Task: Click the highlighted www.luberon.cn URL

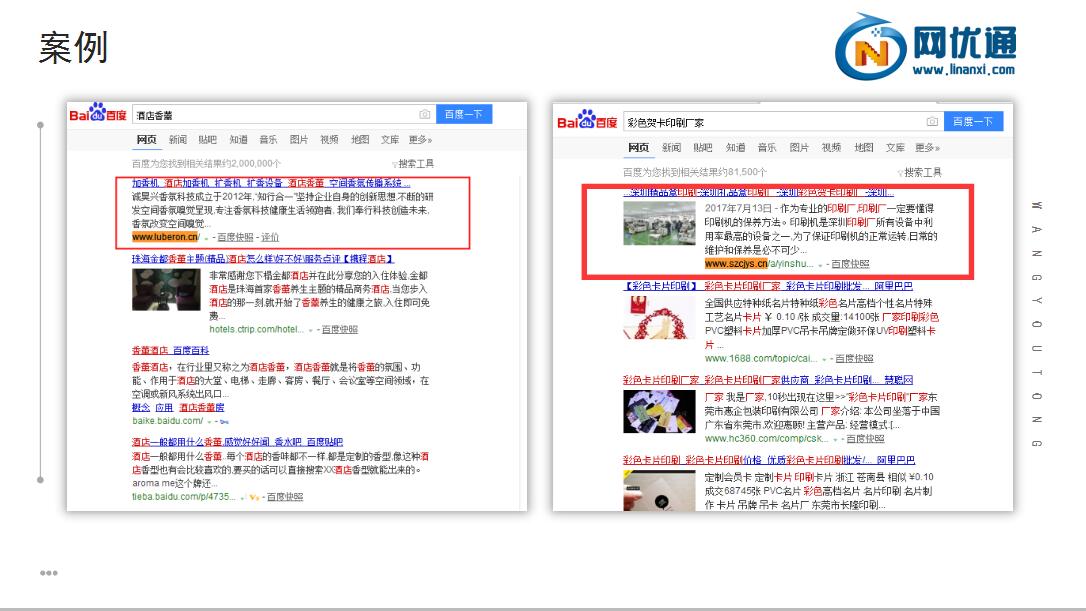Action: (165, 237)
